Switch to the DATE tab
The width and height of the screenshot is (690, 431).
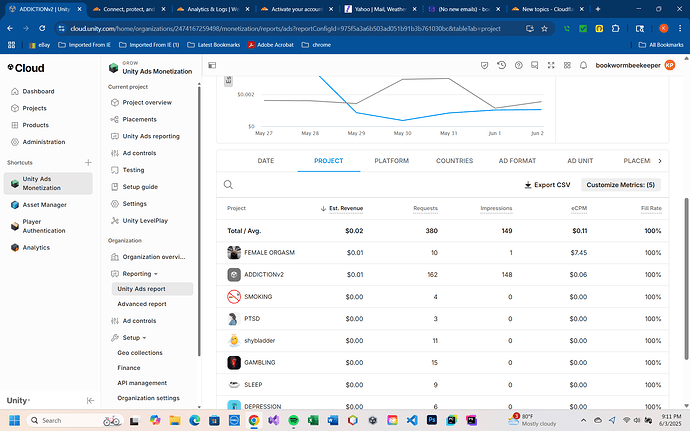coord(266,161)
